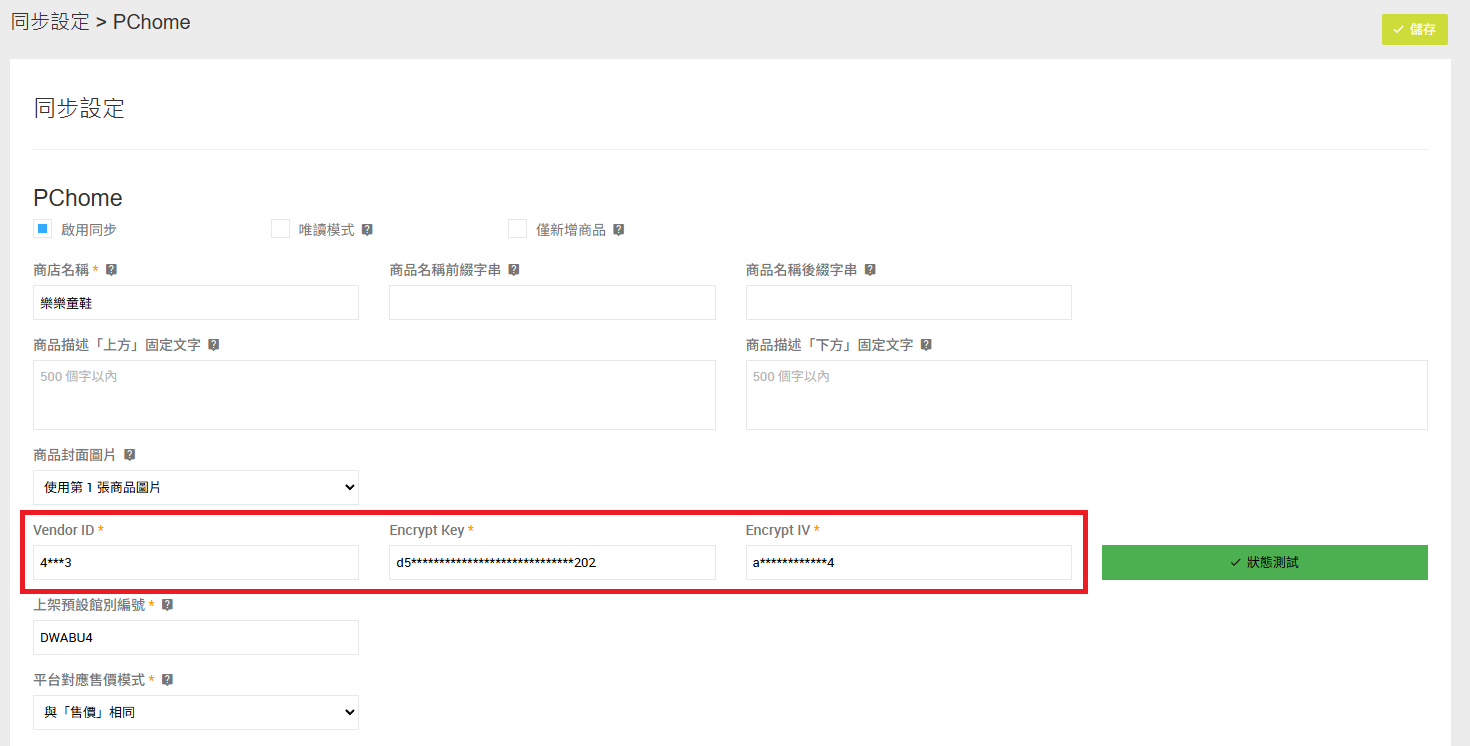Check the 僅新增商品 checkbox
Viewport: 1470px width, 746px height.
pos(517,229)
